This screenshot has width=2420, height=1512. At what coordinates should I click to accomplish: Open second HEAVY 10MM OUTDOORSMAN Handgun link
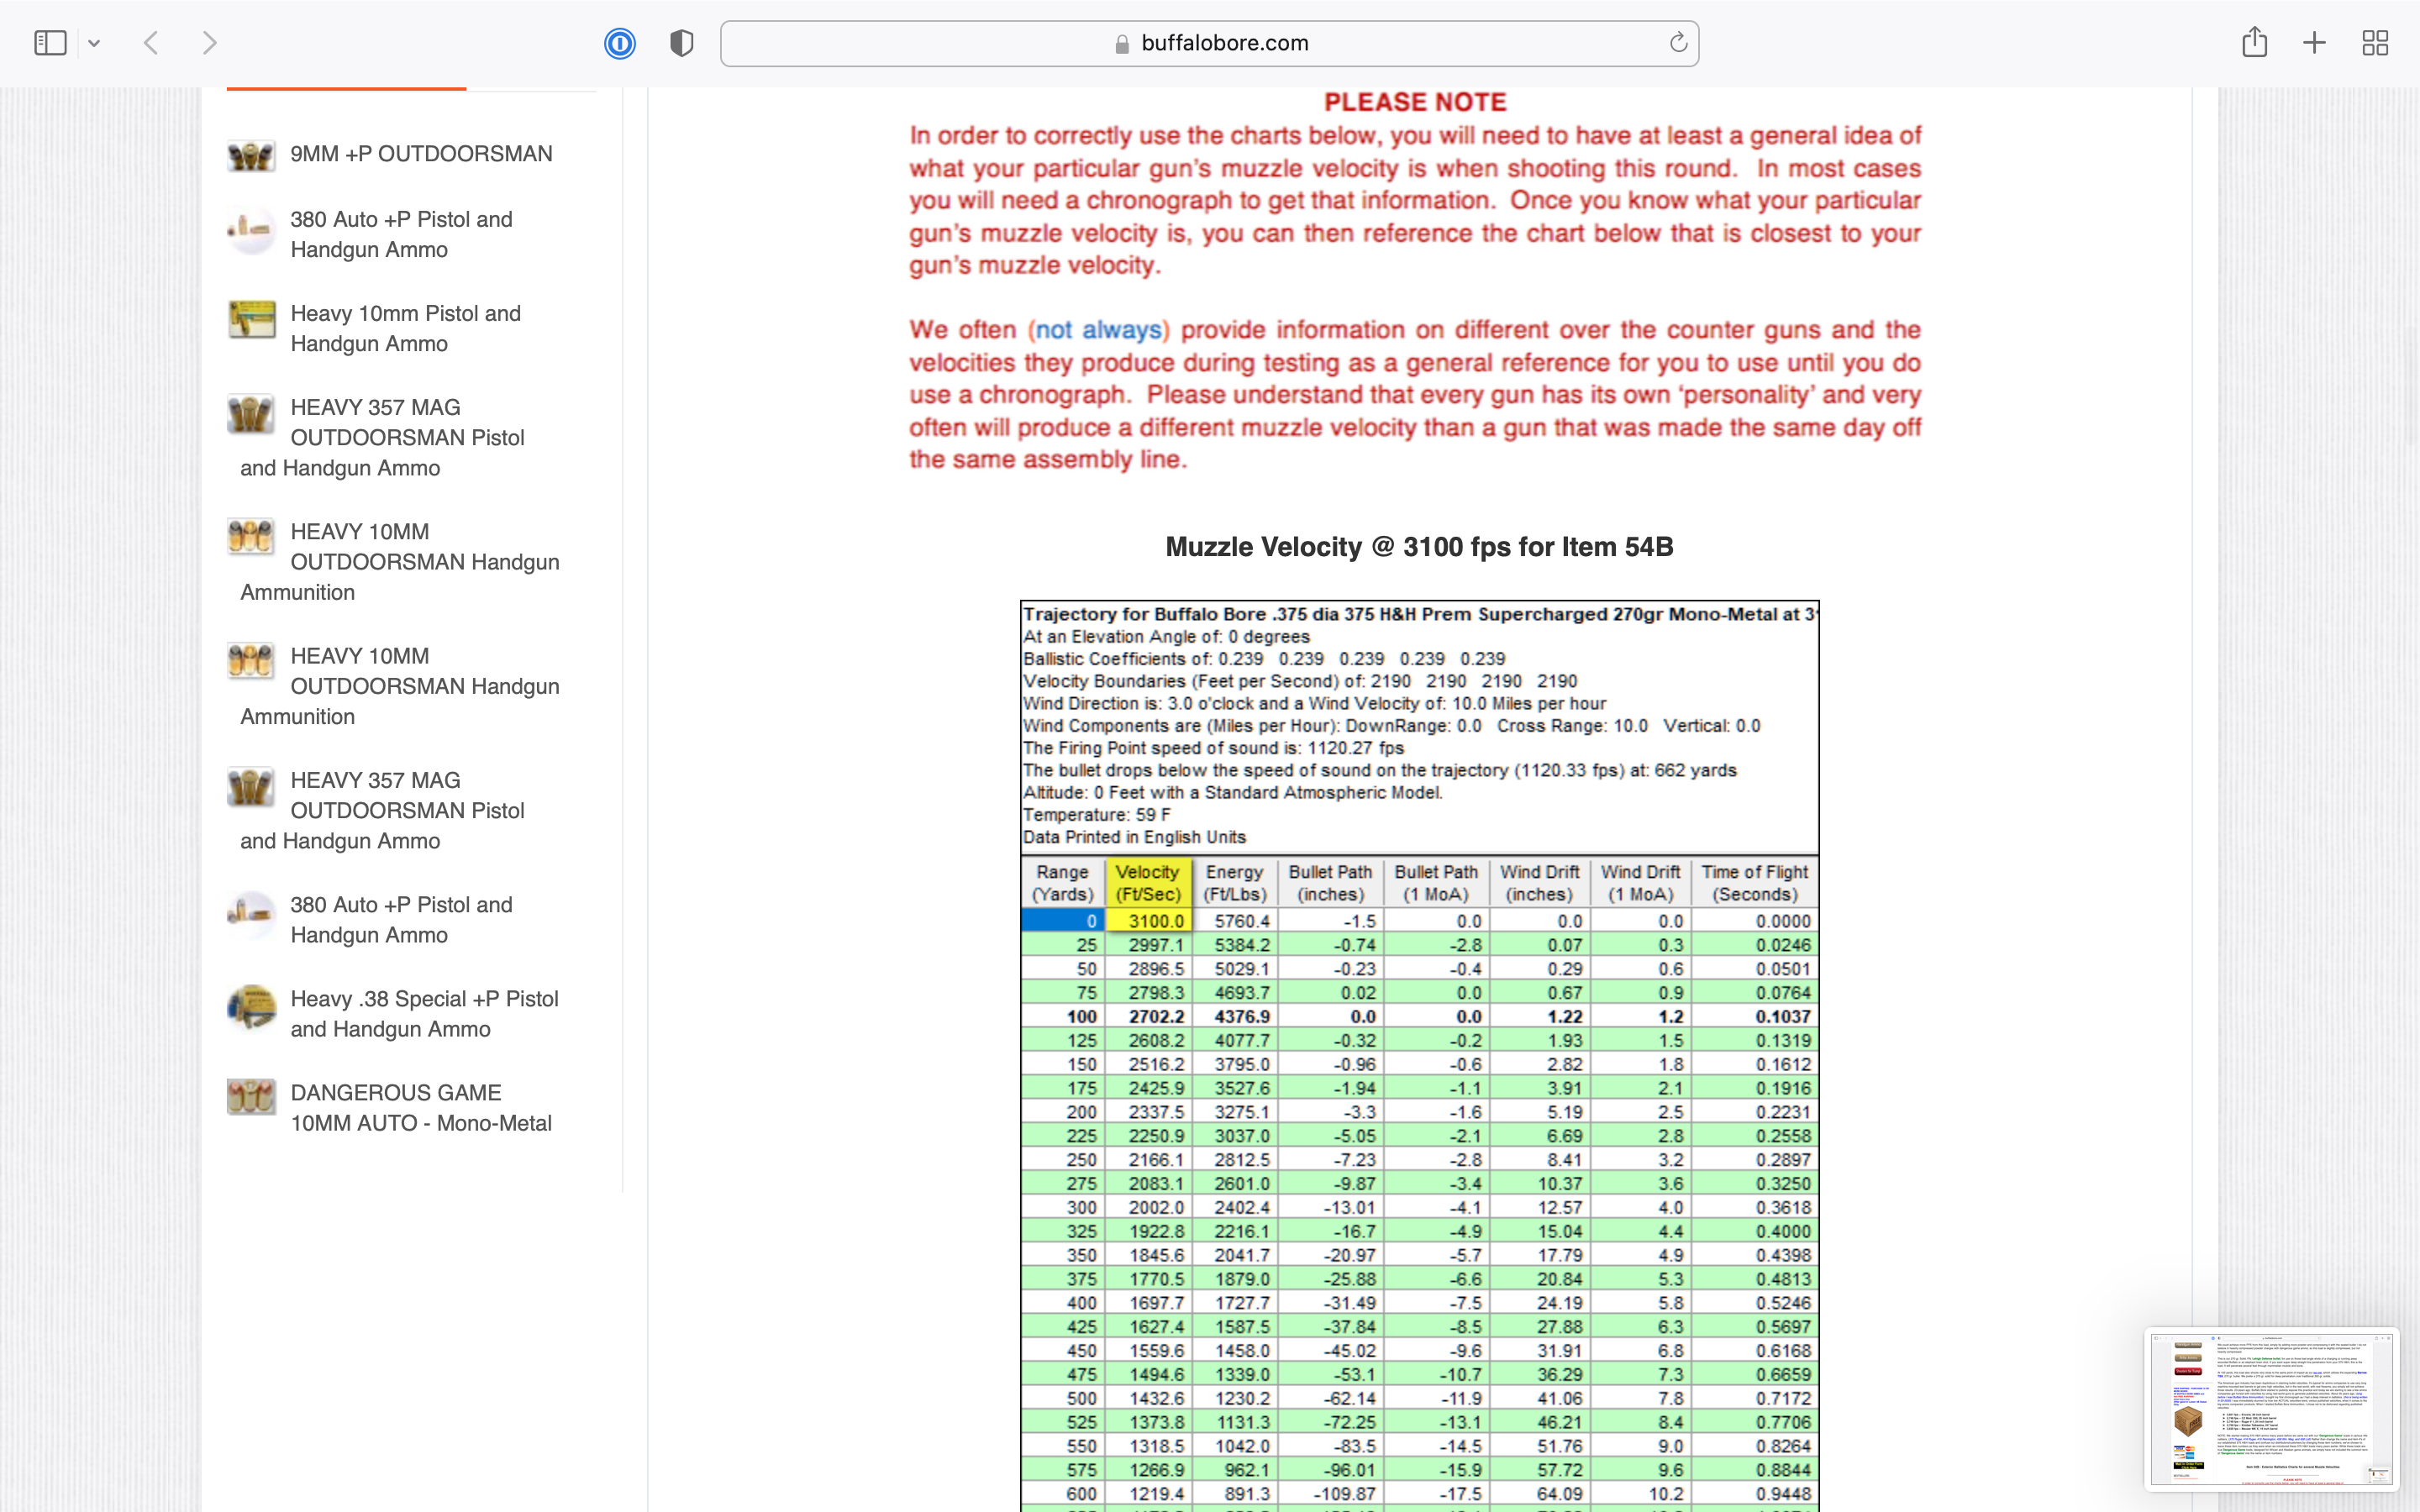point(400,686)
